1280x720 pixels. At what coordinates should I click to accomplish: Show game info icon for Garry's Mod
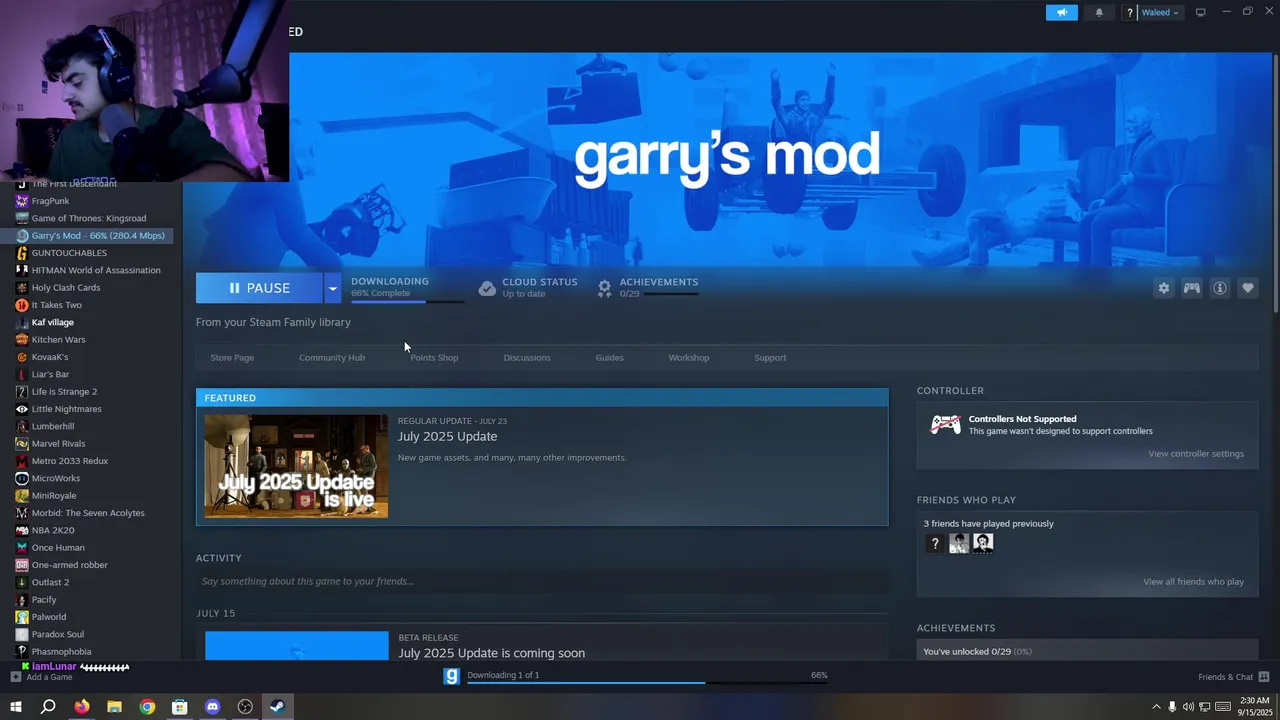tap(1220, 288)
